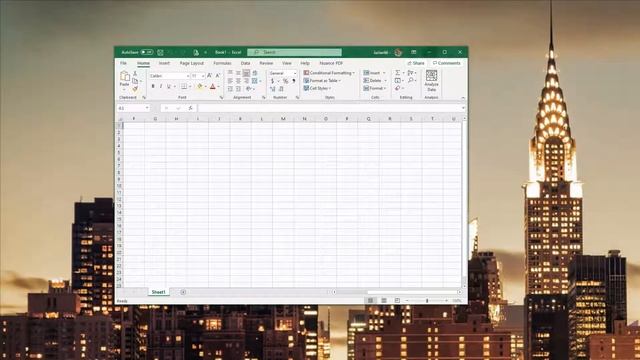Image resolution: width=640 pixels, height=360 pixels.
Task: Click Decrease Indent icon
Action: [230, 89]
